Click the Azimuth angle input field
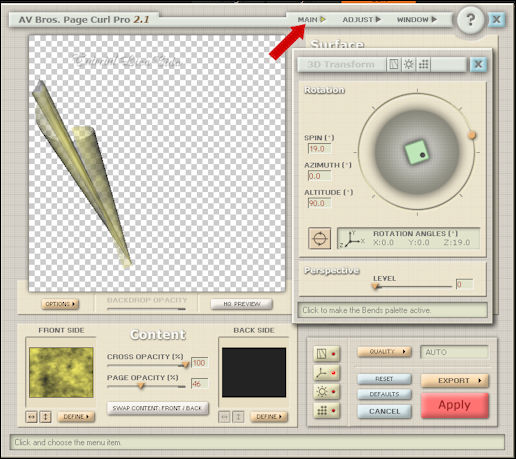The width and height of the screenshot is (516, 459). [x=319, y=176]
